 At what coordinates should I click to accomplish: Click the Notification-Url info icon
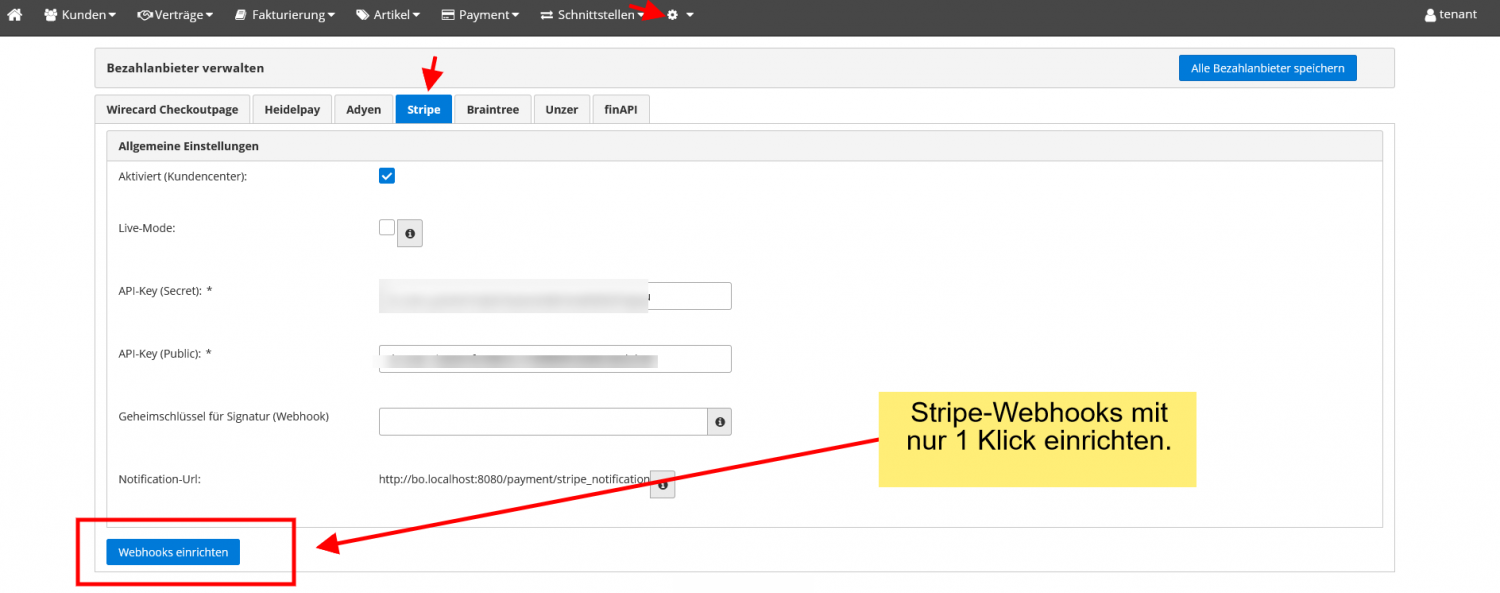tap(662, 485)
